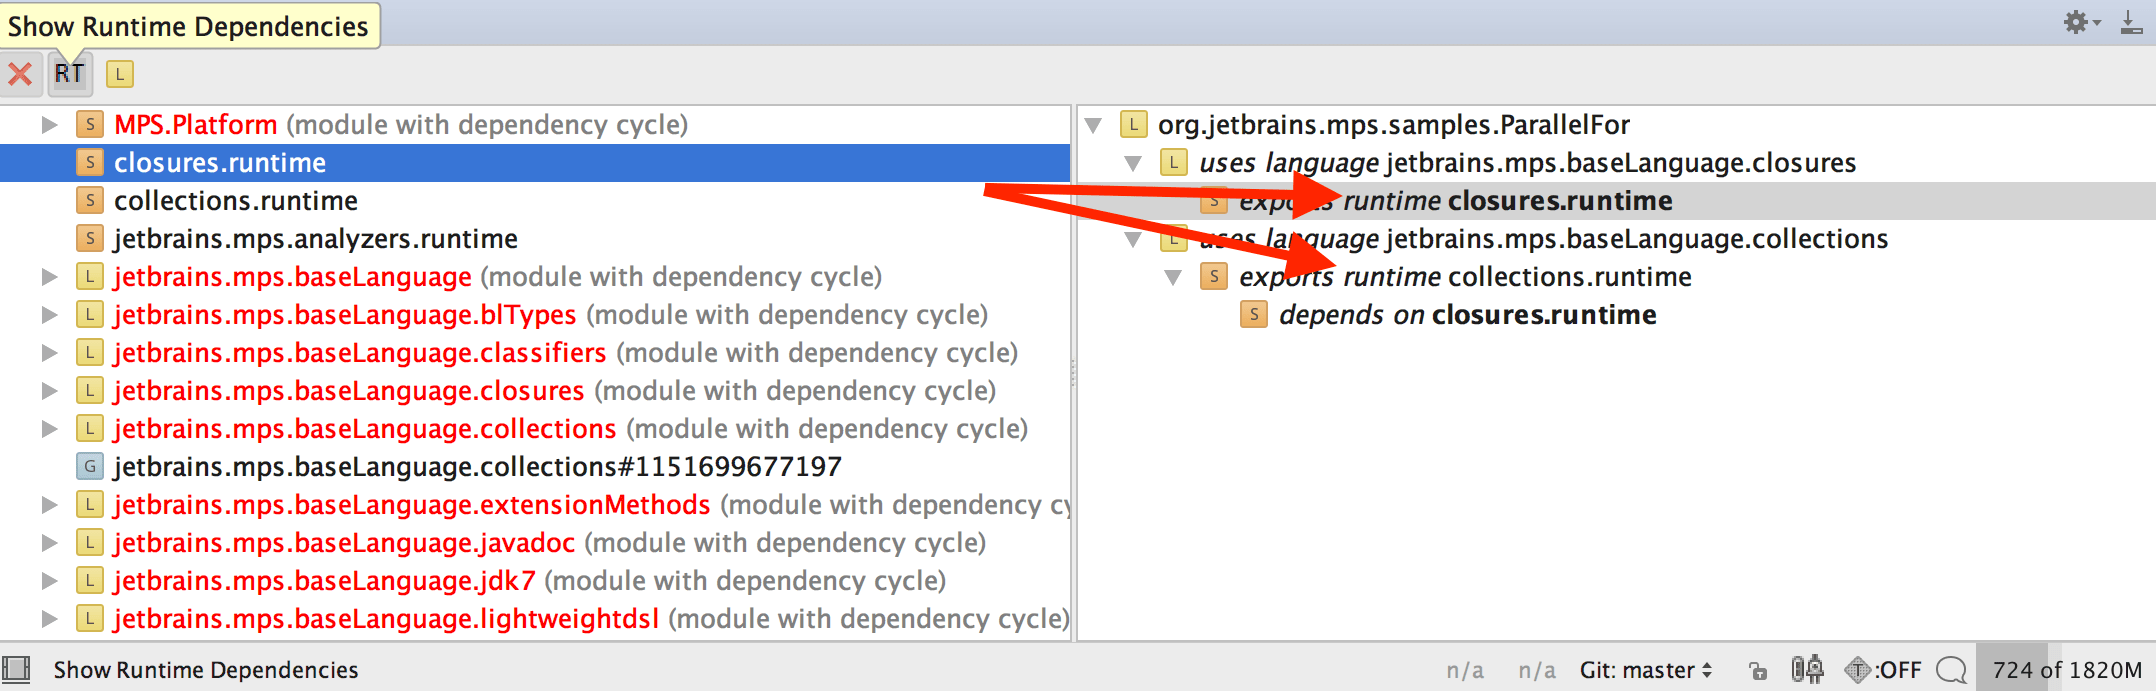Viewport: 2156px width, 691px height.
Task: Click the G icon of collections#1151699677197
Action: (90, 467)
